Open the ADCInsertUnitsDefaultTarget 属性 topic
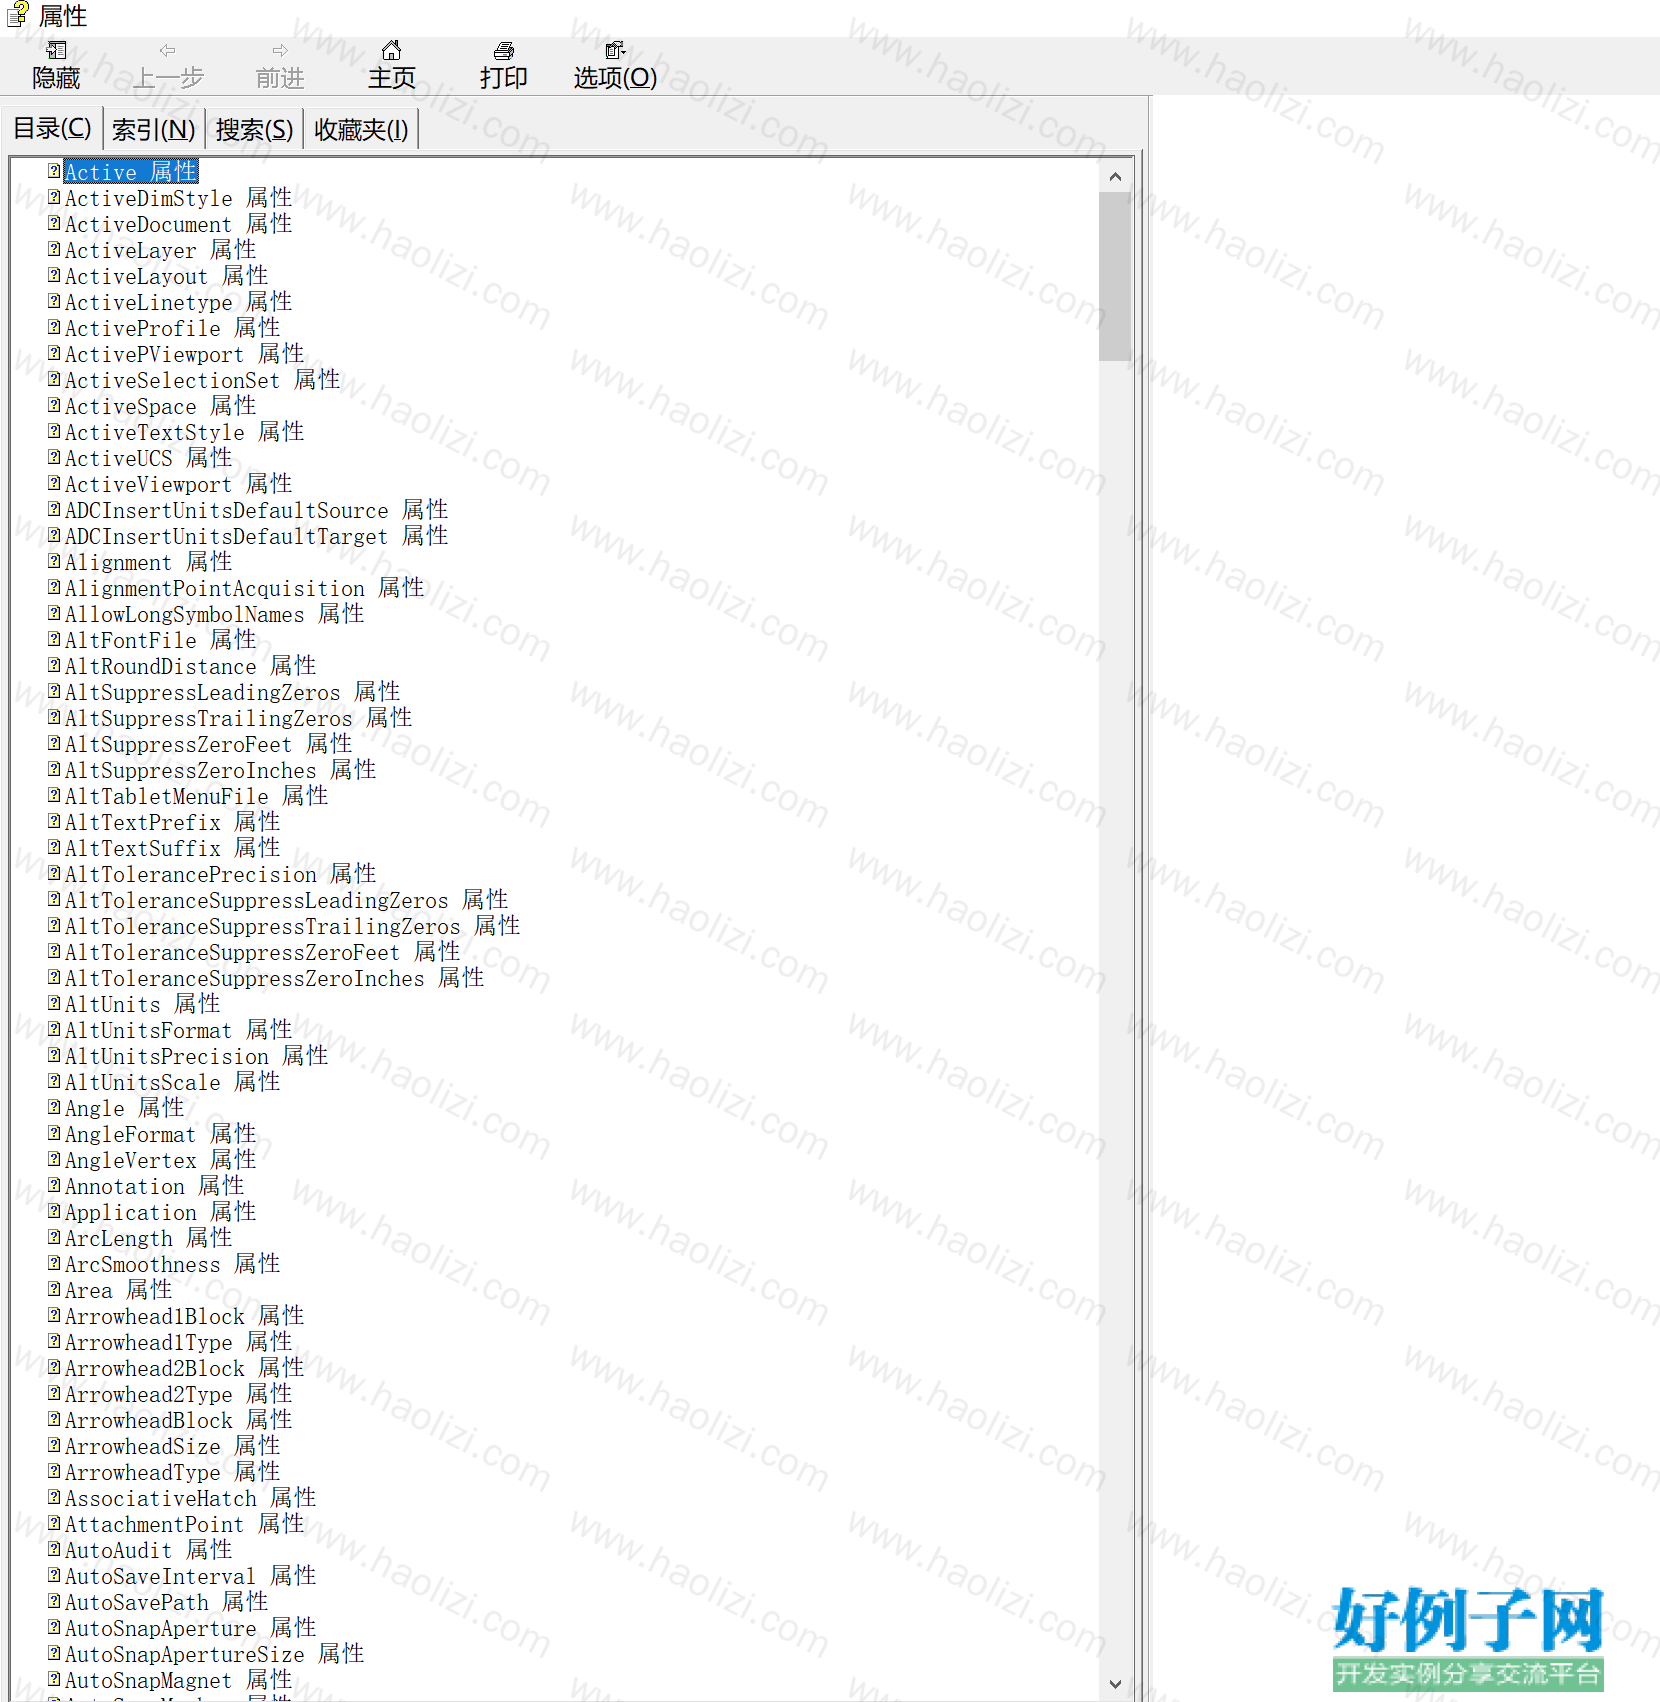The width and height of the screenshot is (1660, 1702). point(256,536)
